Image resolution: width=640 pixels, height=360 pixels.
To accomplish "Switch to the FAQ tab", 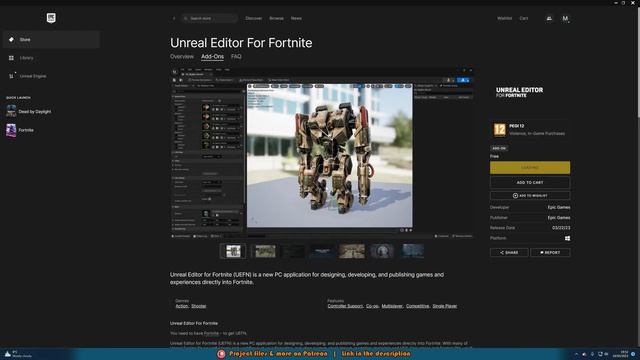I will coord(236,57).
